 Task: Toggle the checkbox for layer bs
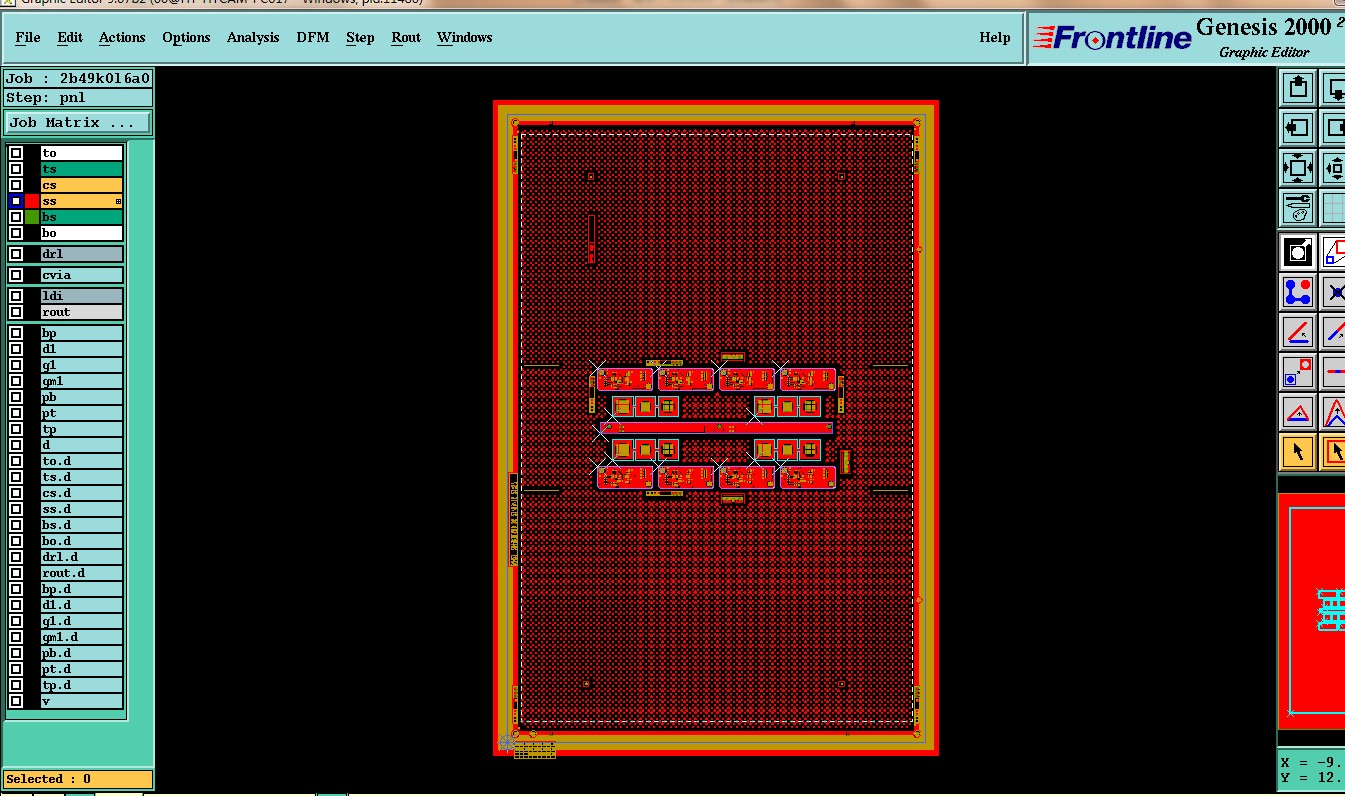16,217
